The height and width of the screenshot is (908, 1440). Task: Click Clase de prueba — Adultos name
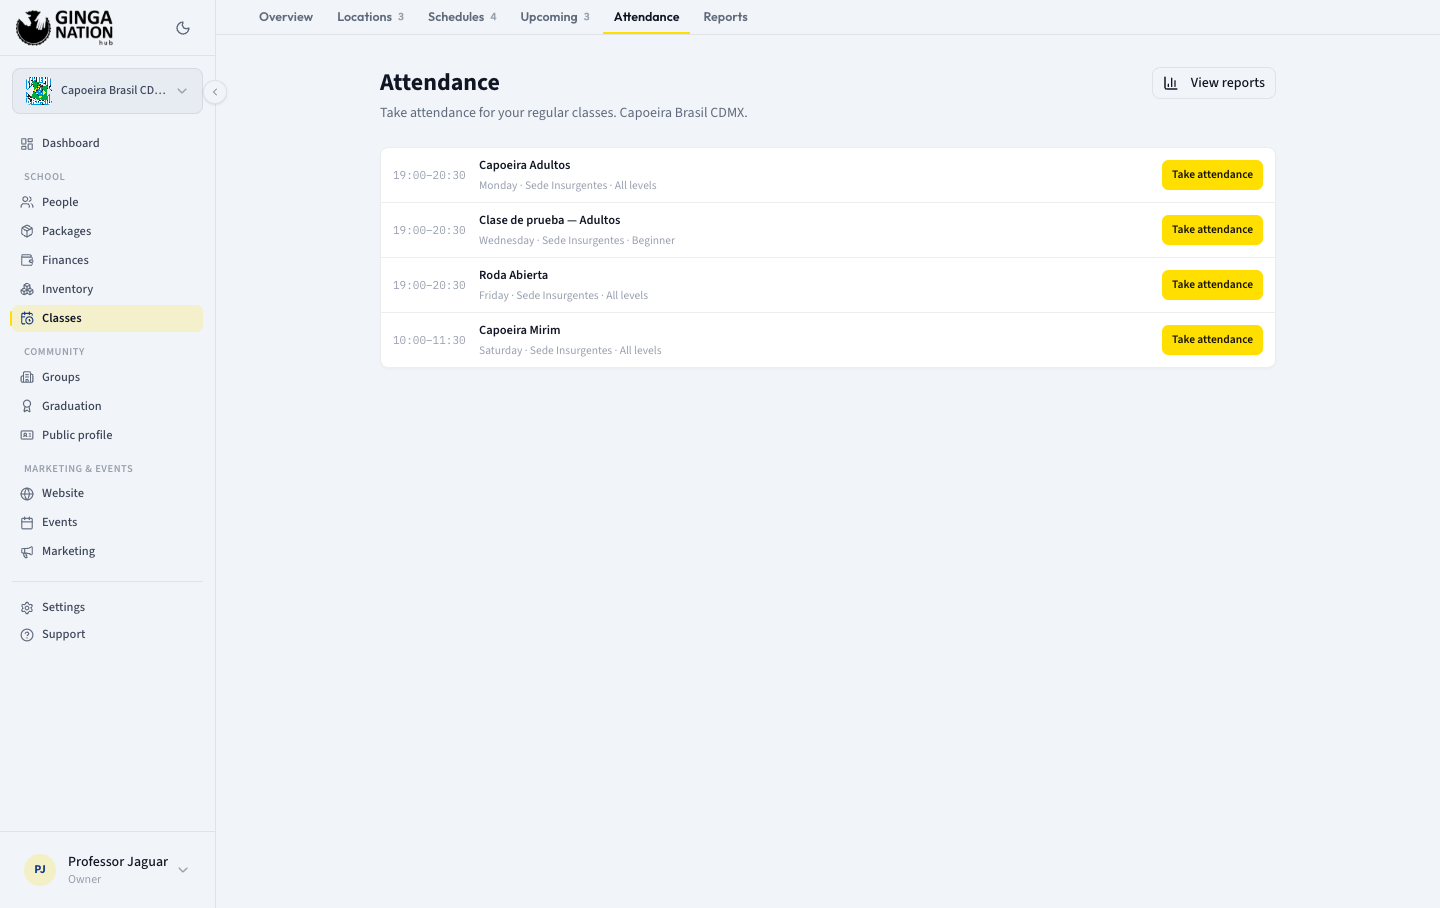[x=549, y=220]
